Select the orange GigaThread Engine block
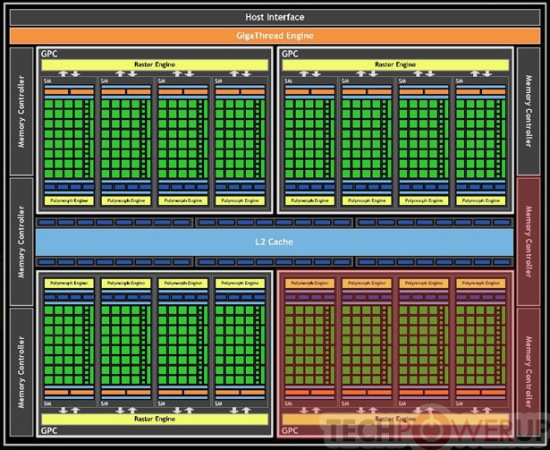 [x=275, y=36]
